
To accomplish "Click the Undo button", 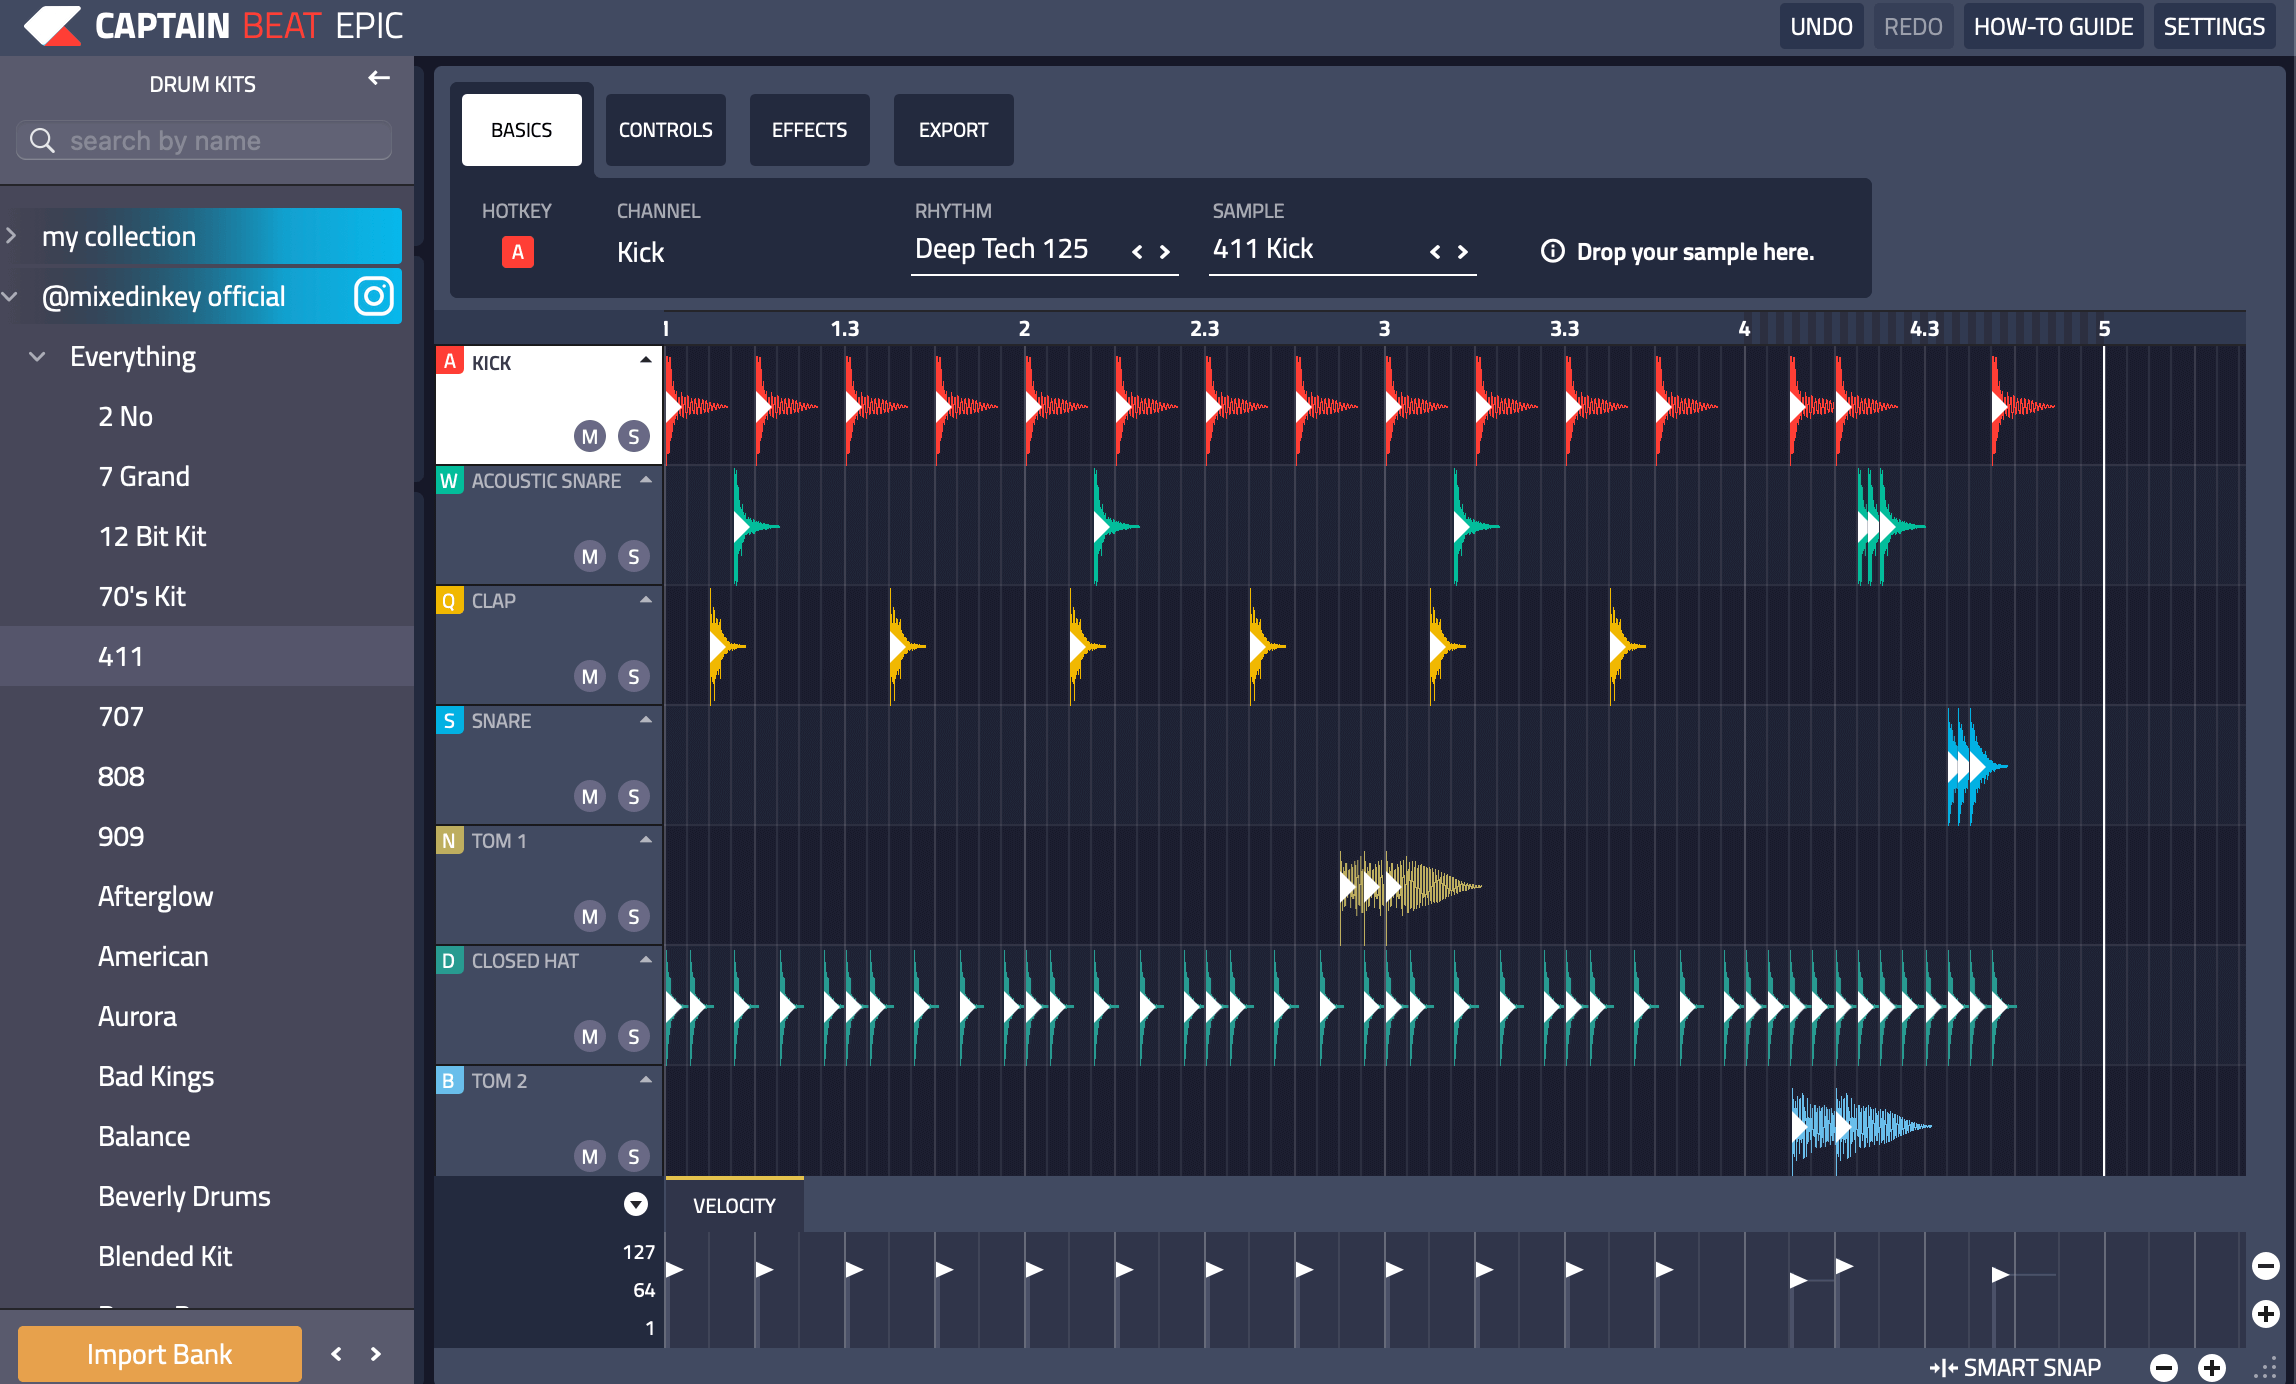I will tap(1821, 26).
